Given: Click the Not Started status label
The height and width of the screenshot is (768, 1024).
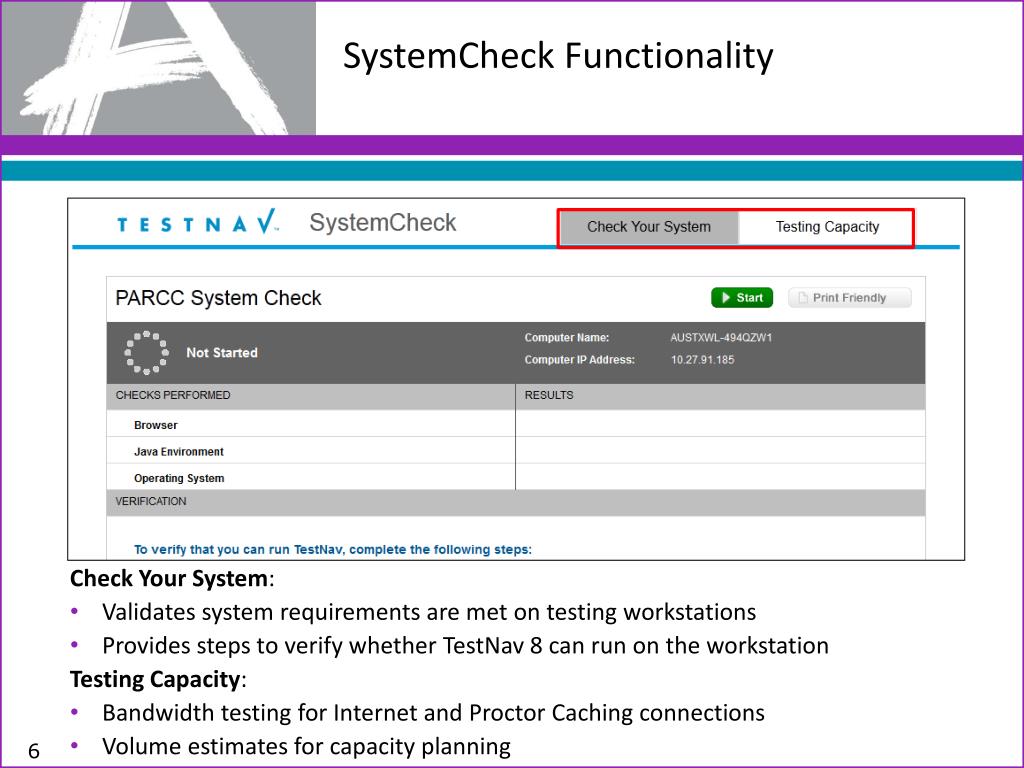Looking at the screenshot, I should pos(222,353).
